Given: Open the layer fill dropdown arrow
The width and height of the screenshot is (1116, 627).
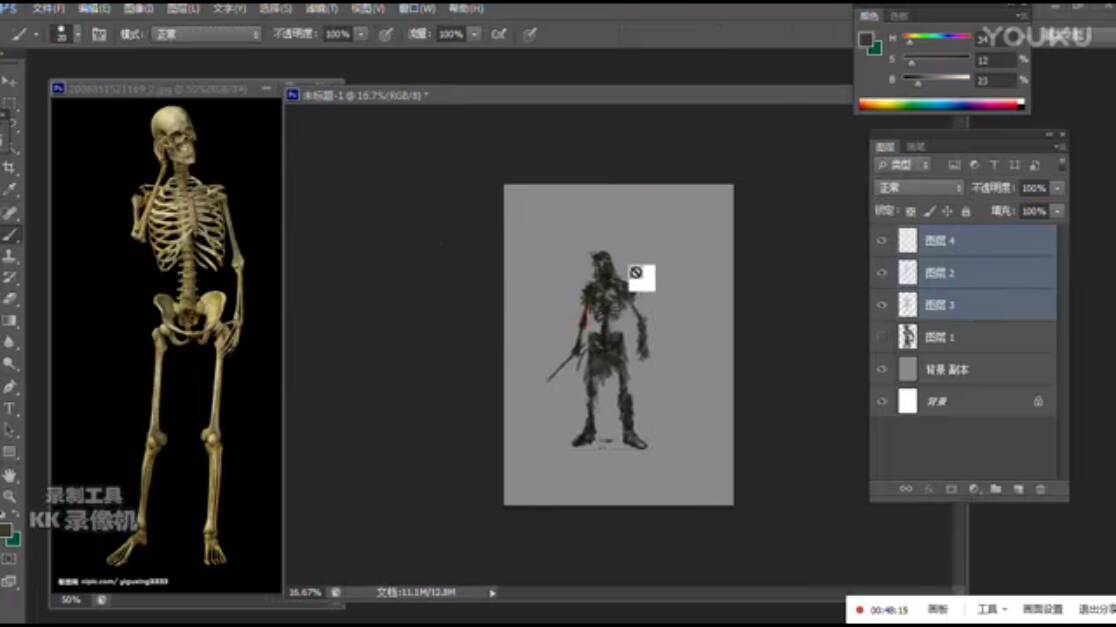Looking at the screenshot, I should click(1058, 211).
